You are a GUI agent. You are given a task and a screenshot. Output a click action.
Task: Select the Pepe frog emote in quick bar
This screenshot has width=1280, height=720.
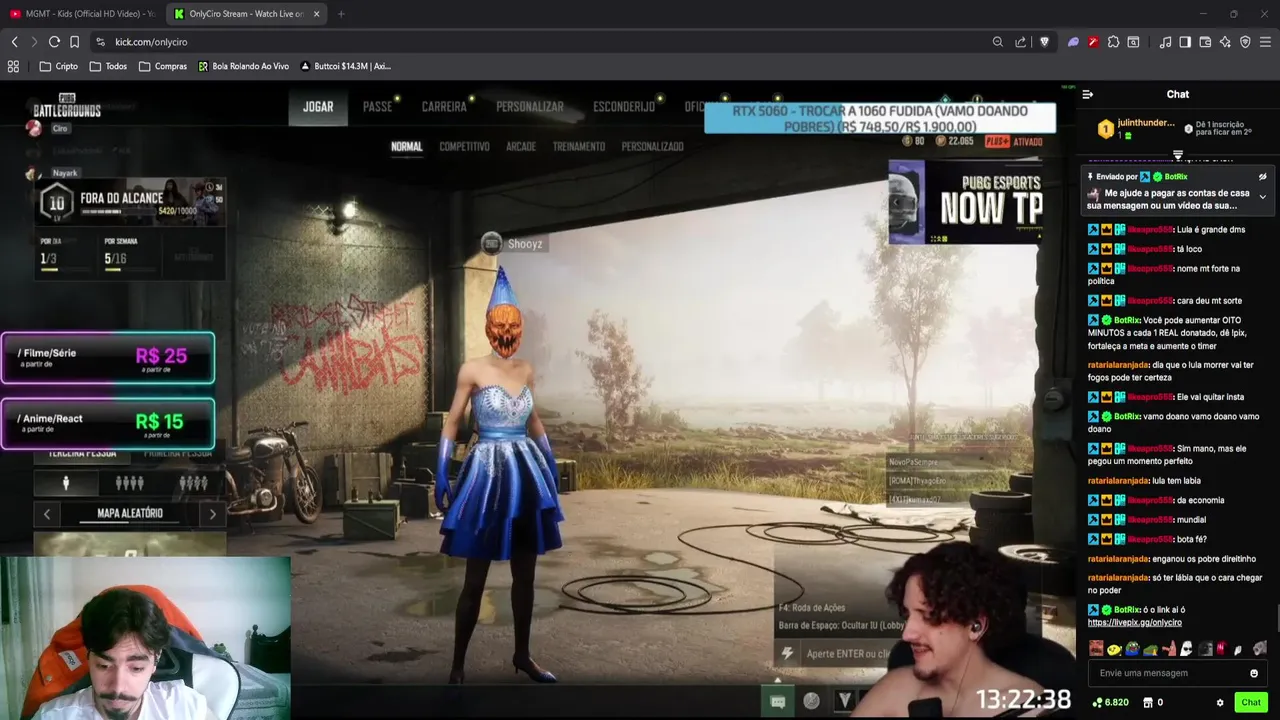tap(1132, 649)
